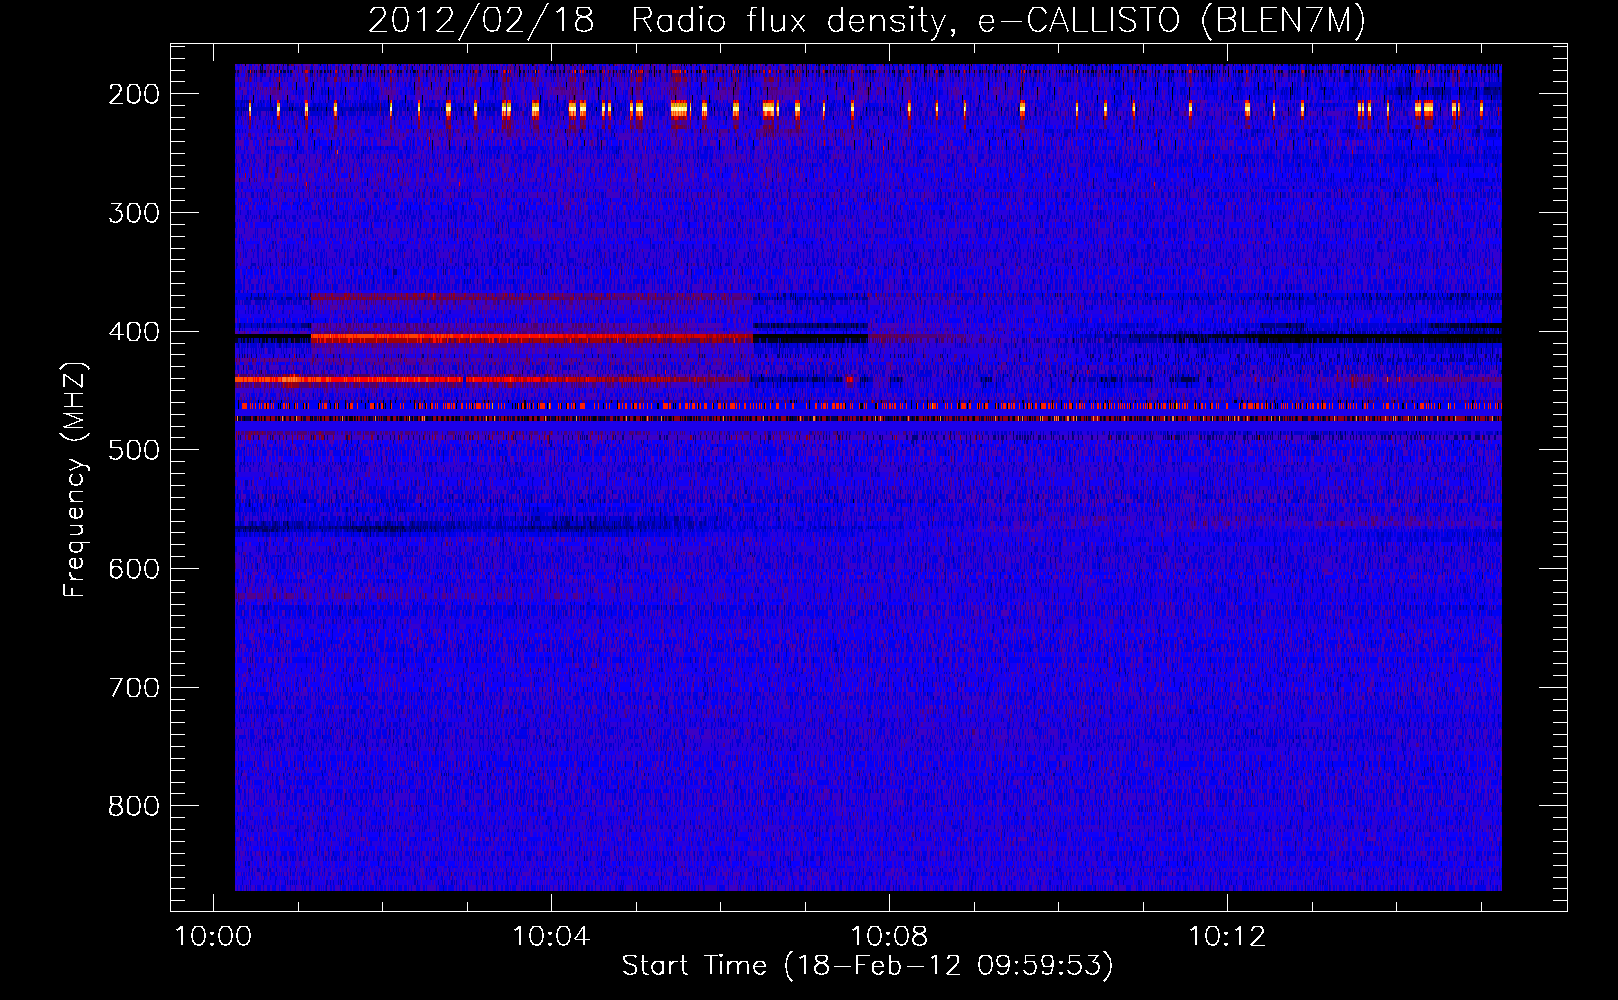
Task: Click the "Start Time (18-Feb-12 09:59:53)" label
Action: (x=867, y=966)
